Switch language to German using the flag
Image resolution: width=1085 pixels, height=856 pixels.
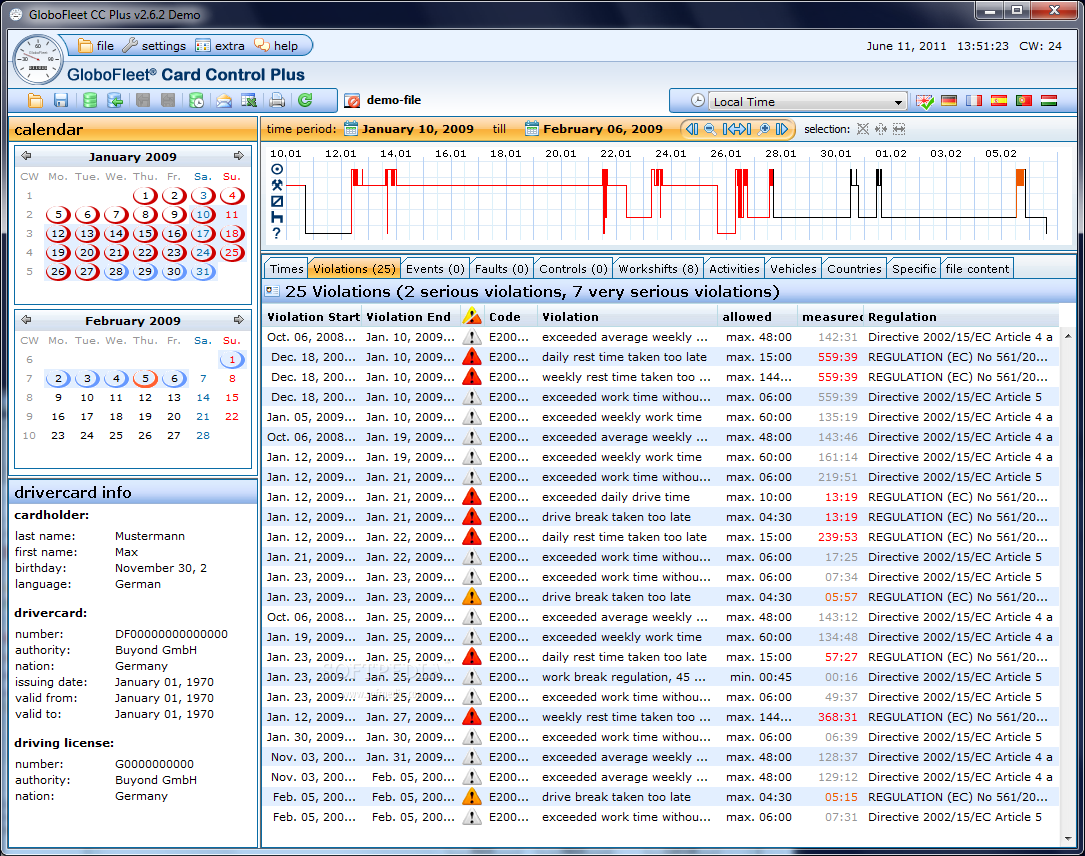click(949, 101)
